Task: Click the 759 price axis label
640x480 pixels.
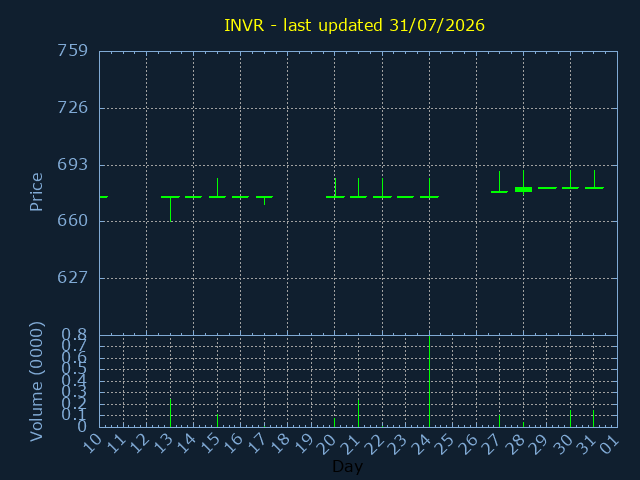Action: (x=72, y=51)
